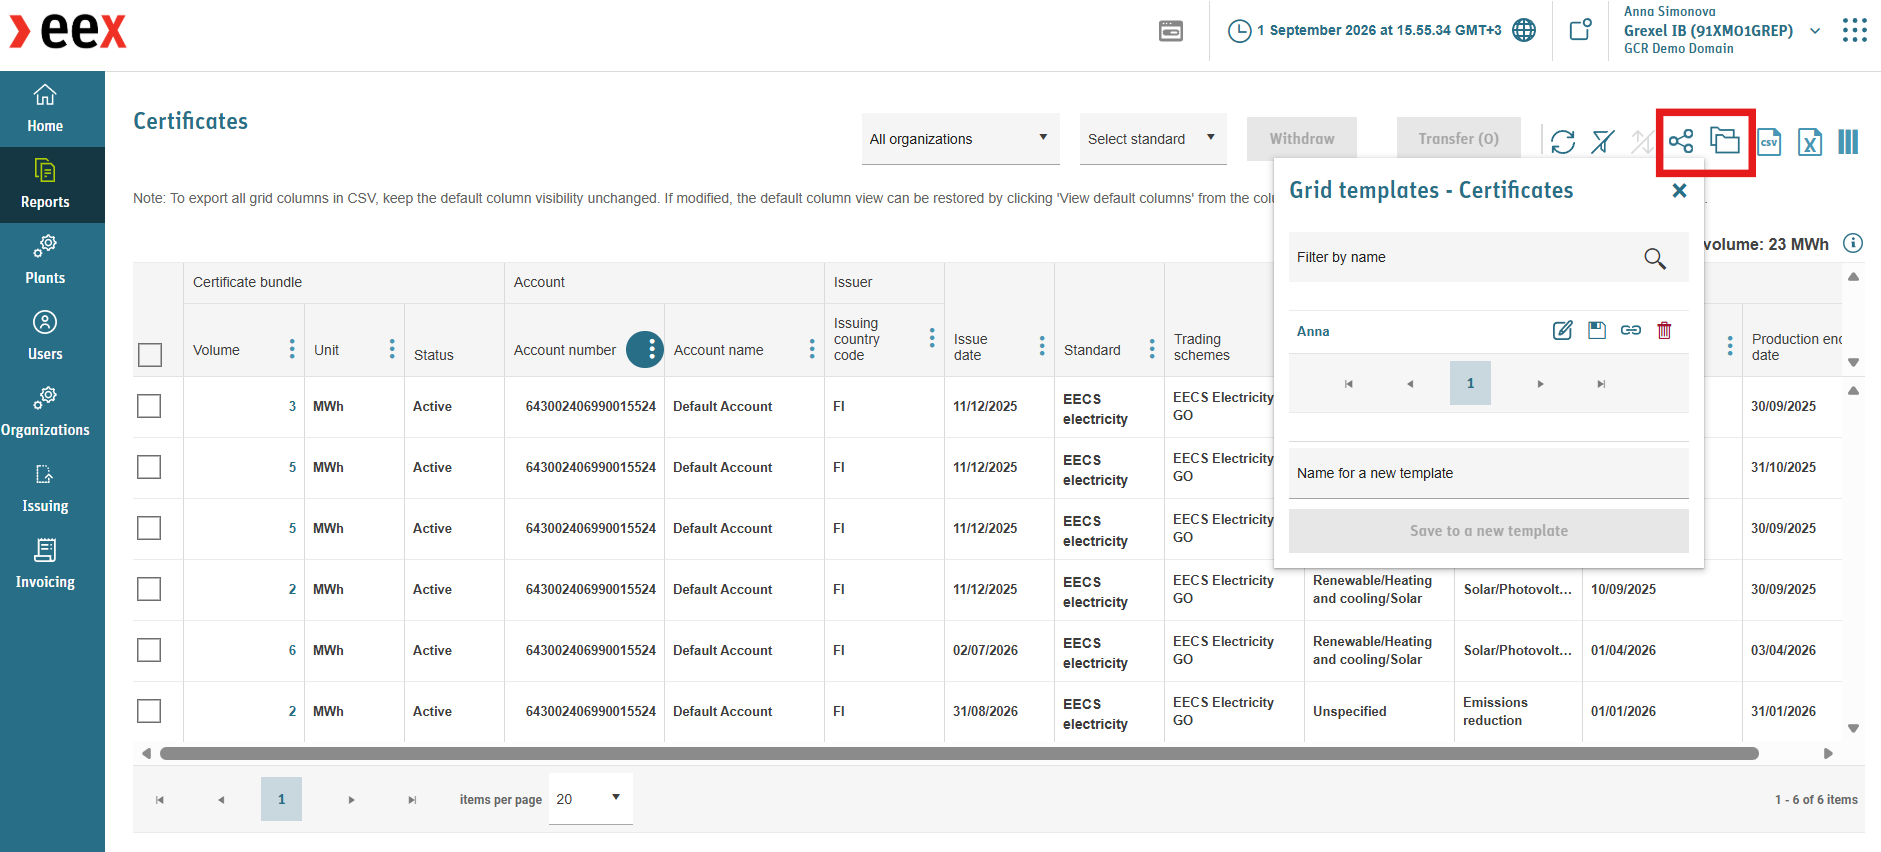
Task: Open Organizations in the sidebar
Action: pyautogui.click(x=45, y=413)
